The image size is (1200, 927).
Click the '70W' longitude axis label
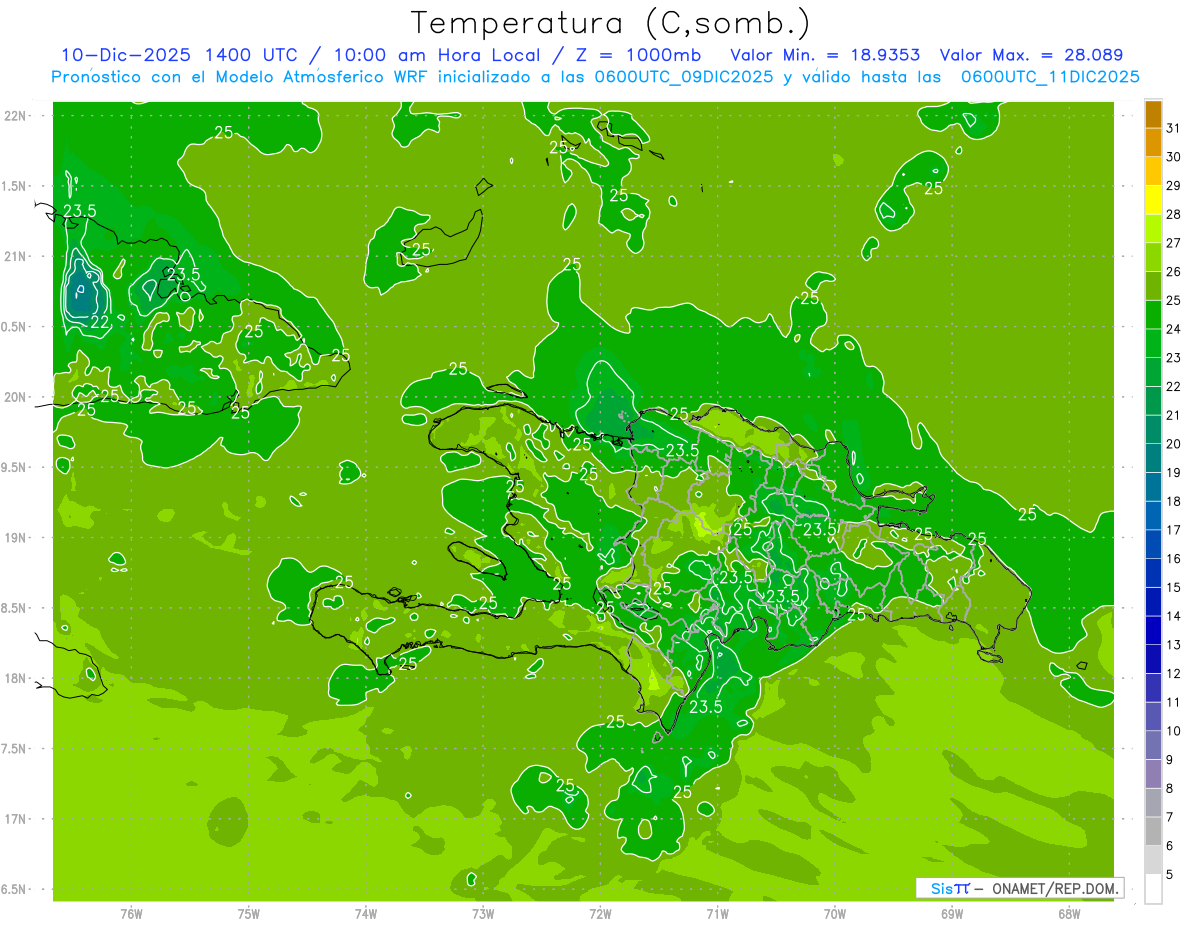click(x=835, y=914)
